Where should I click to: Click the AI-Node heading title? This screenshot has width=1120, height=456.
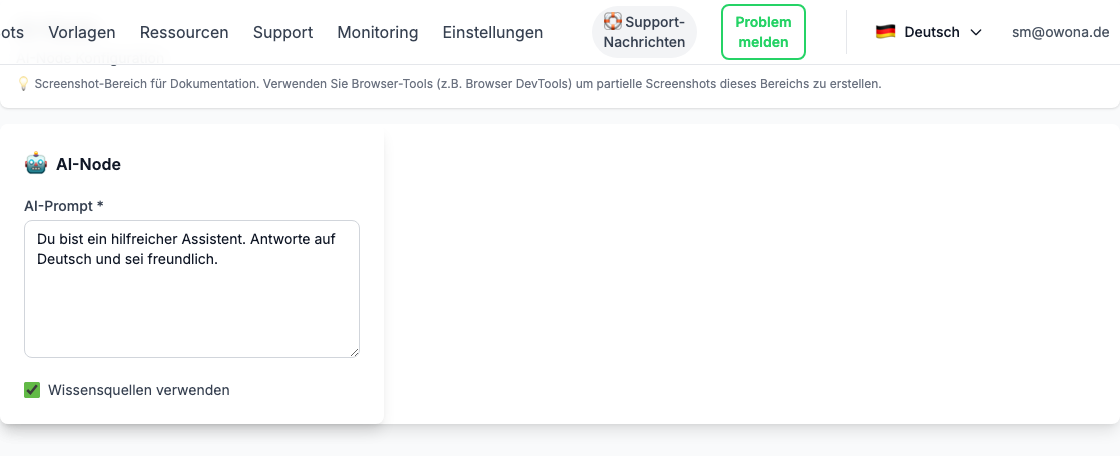(x=88, y=164)
